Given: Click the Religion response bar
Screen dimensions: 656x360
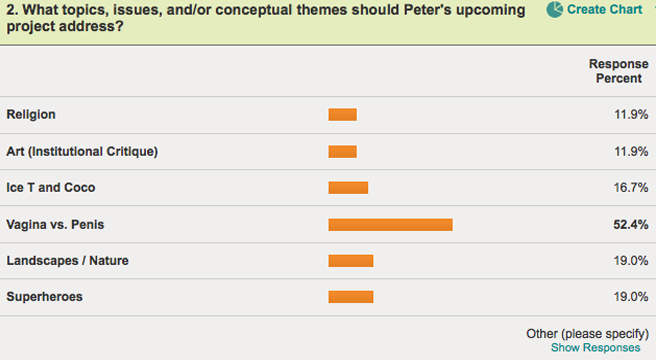Looking at the screenshot, I should click(x=343, y=115).
